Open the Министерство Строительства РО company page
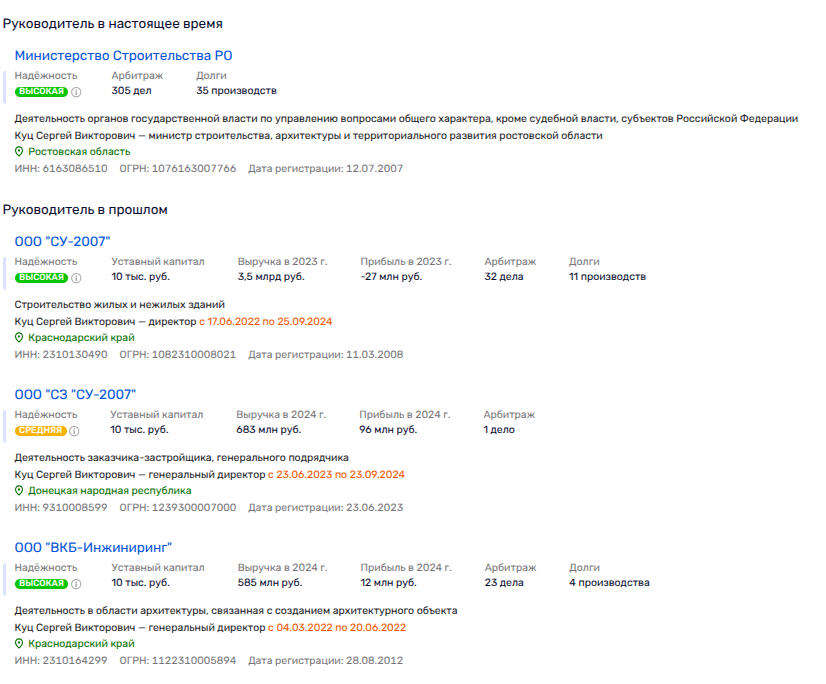826x684 pixels. (x=123, y=56)
